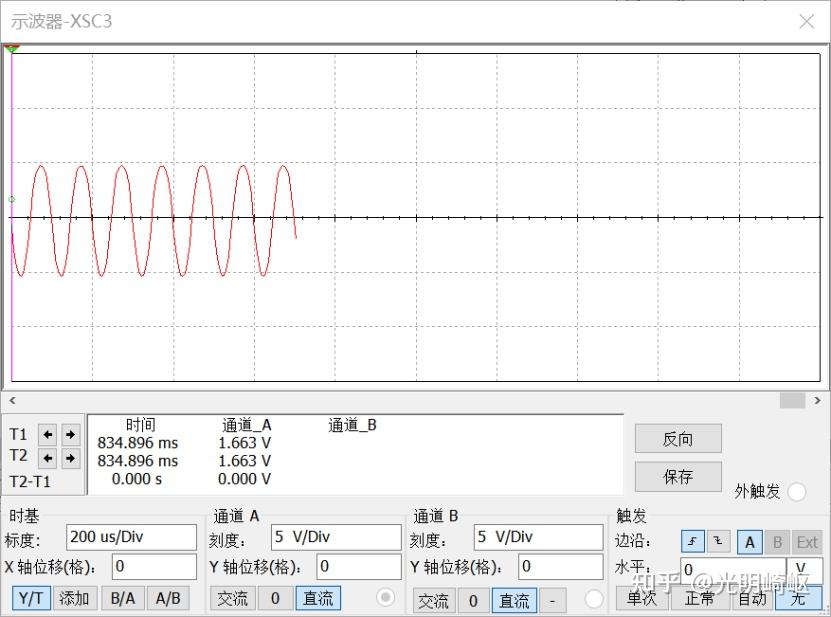Image resolution: width=831 pixels, height=617 pixels.
Task: Click timebase 200 us/Div field
Action: click(x=131, y=537)
